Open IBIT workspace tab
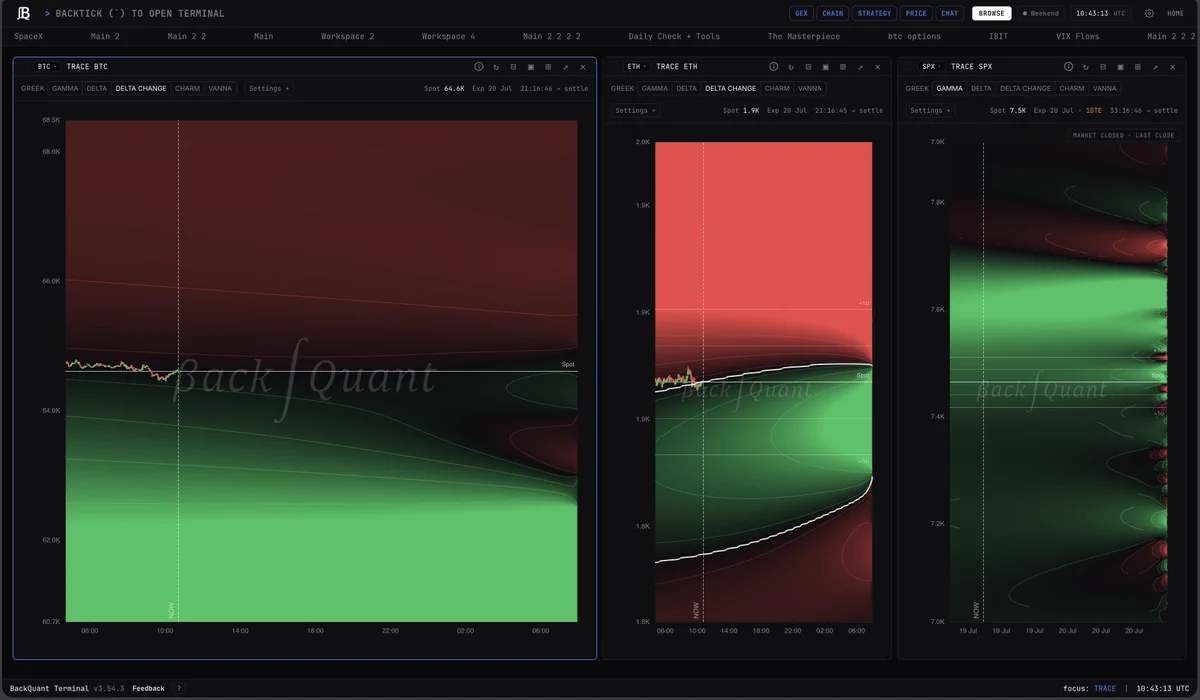This screenshot has height=700, width=1200. 998,36
